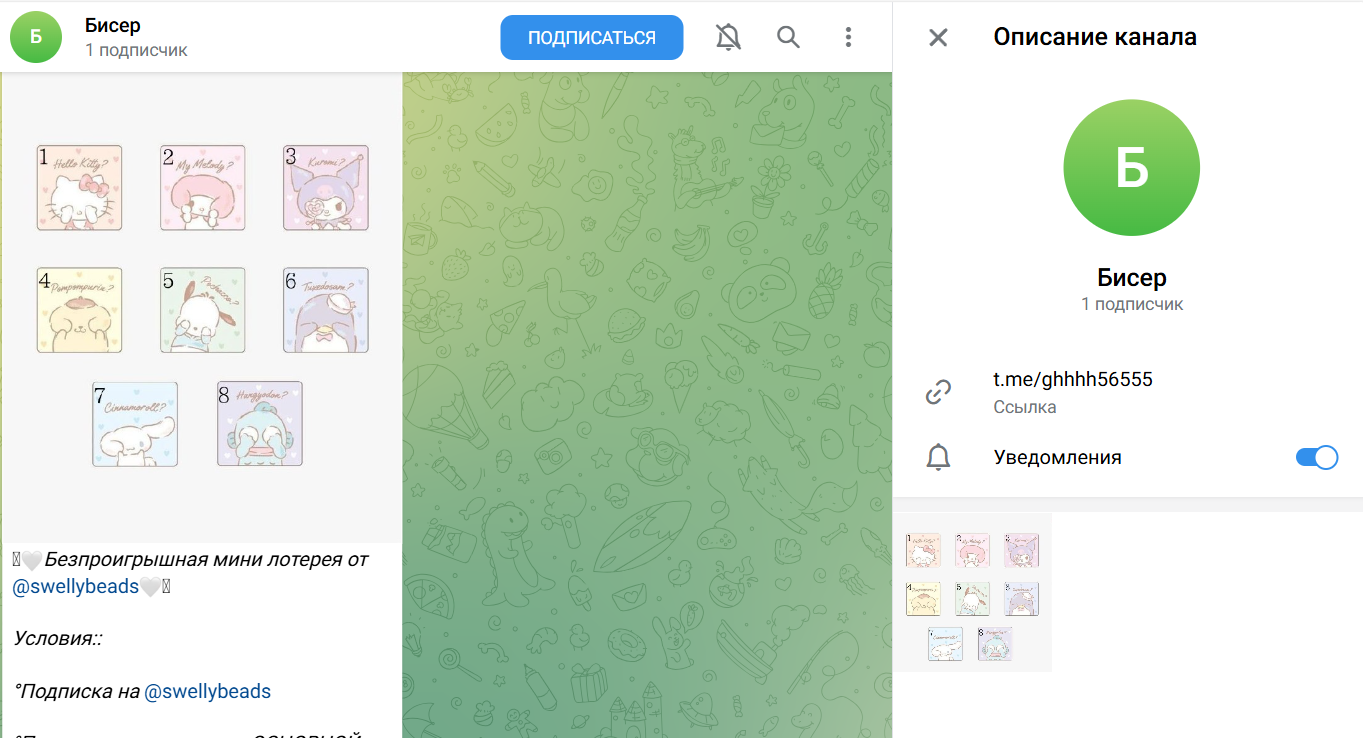The width and height of the screenshot is (1363, 738).
Task: Click the green Б avatar in chat header
Action: pos(36,37)
